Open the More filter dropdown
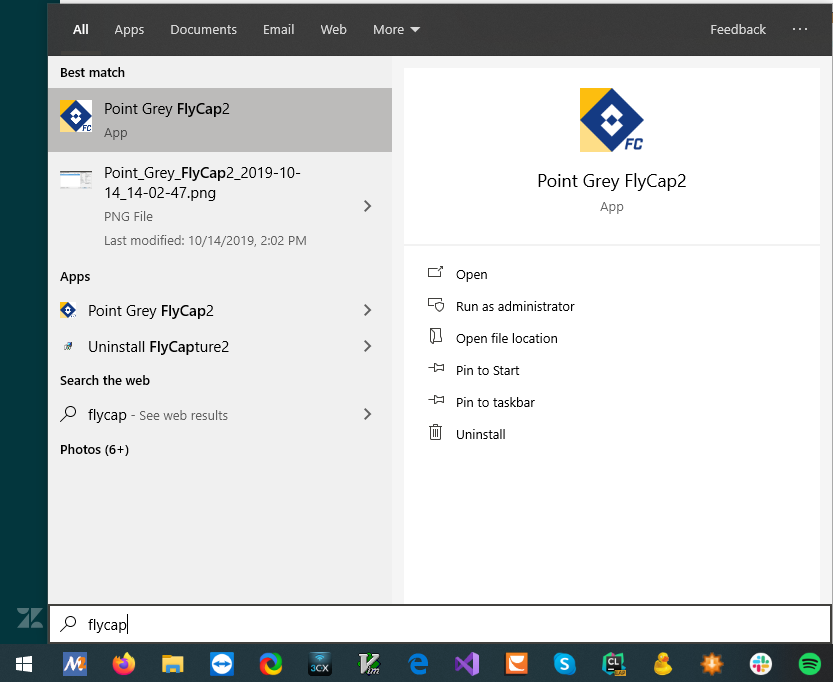The width and height of the screenshot is (833, 682). (396, 29)
